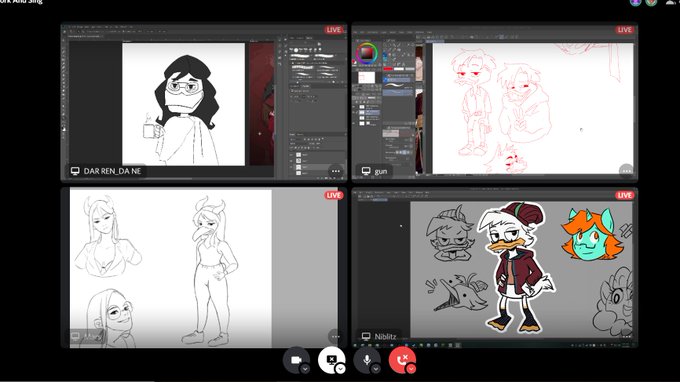Open more options on DAR REN_DA NE stream
The height and width of the screenshot is (382, 680).
pyautogui.click(x=336, y=171)
